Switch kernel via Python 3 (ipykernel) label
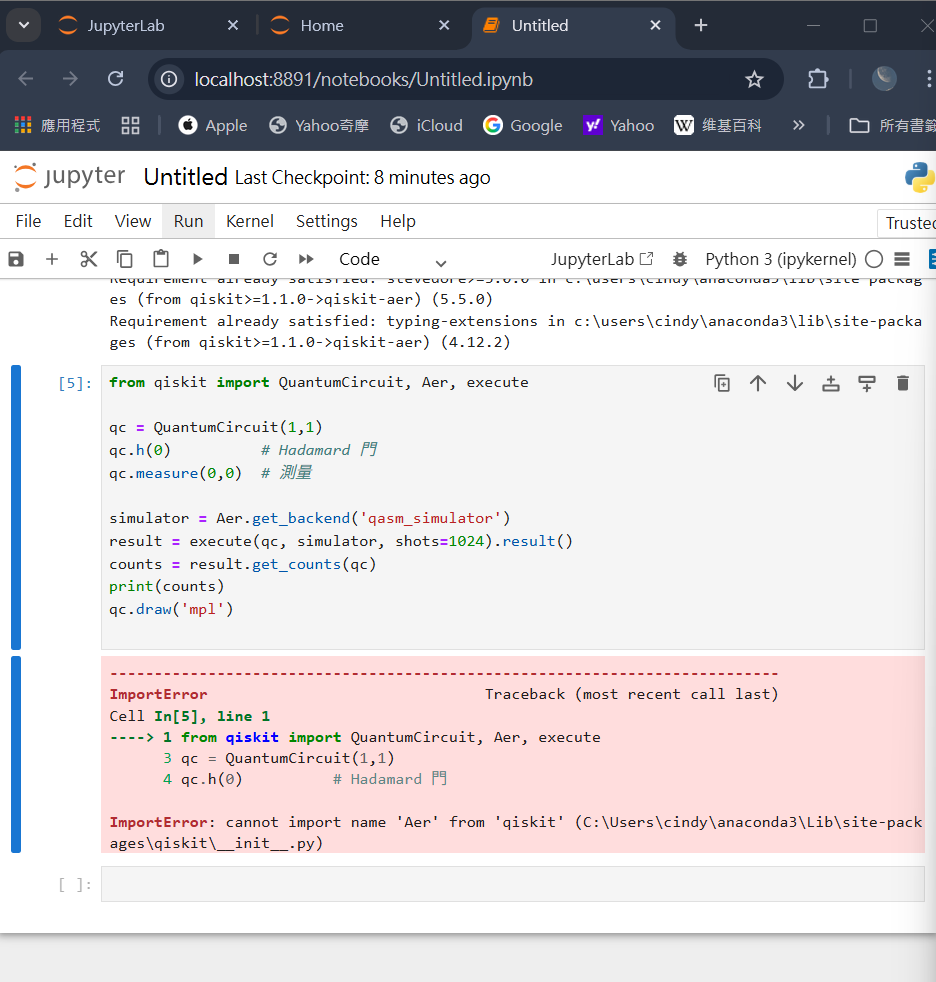Viewport: 936px width, 982px height. pyautogui.click(x=780, y=259)
